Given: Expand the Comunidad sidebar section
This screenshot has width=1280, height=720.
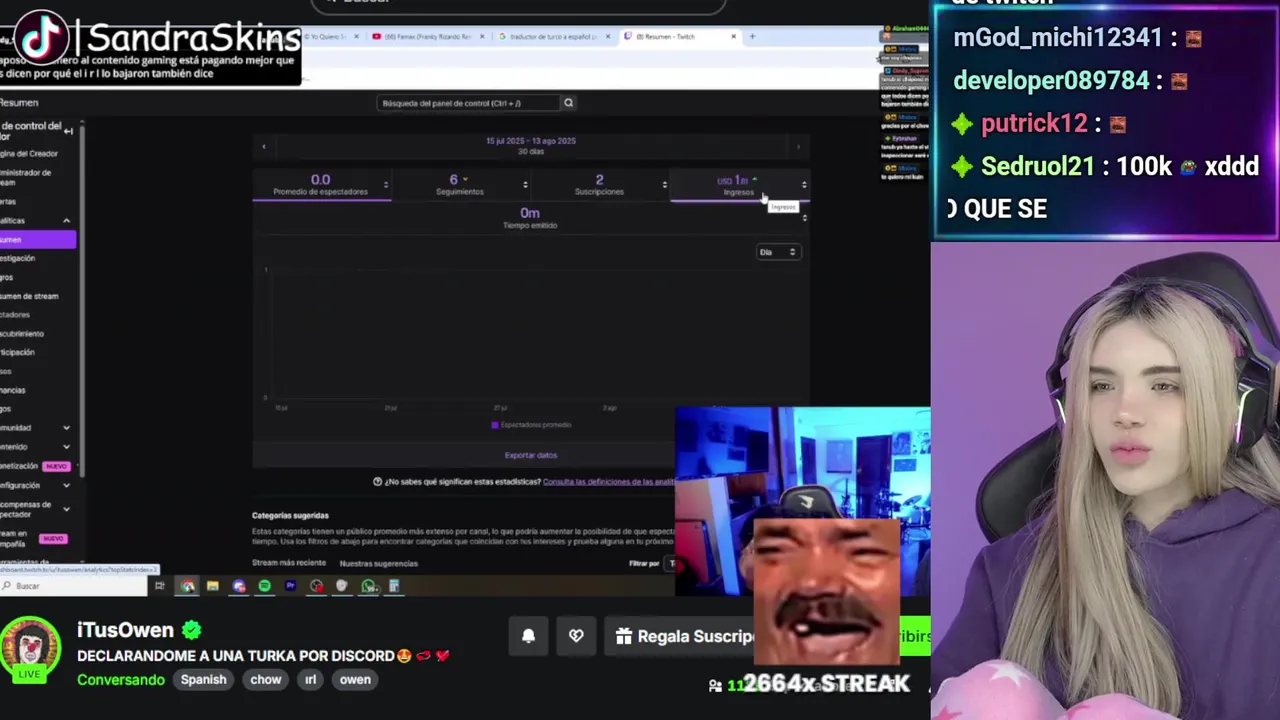Looking at the screenshot, I should tap(66, 428).
